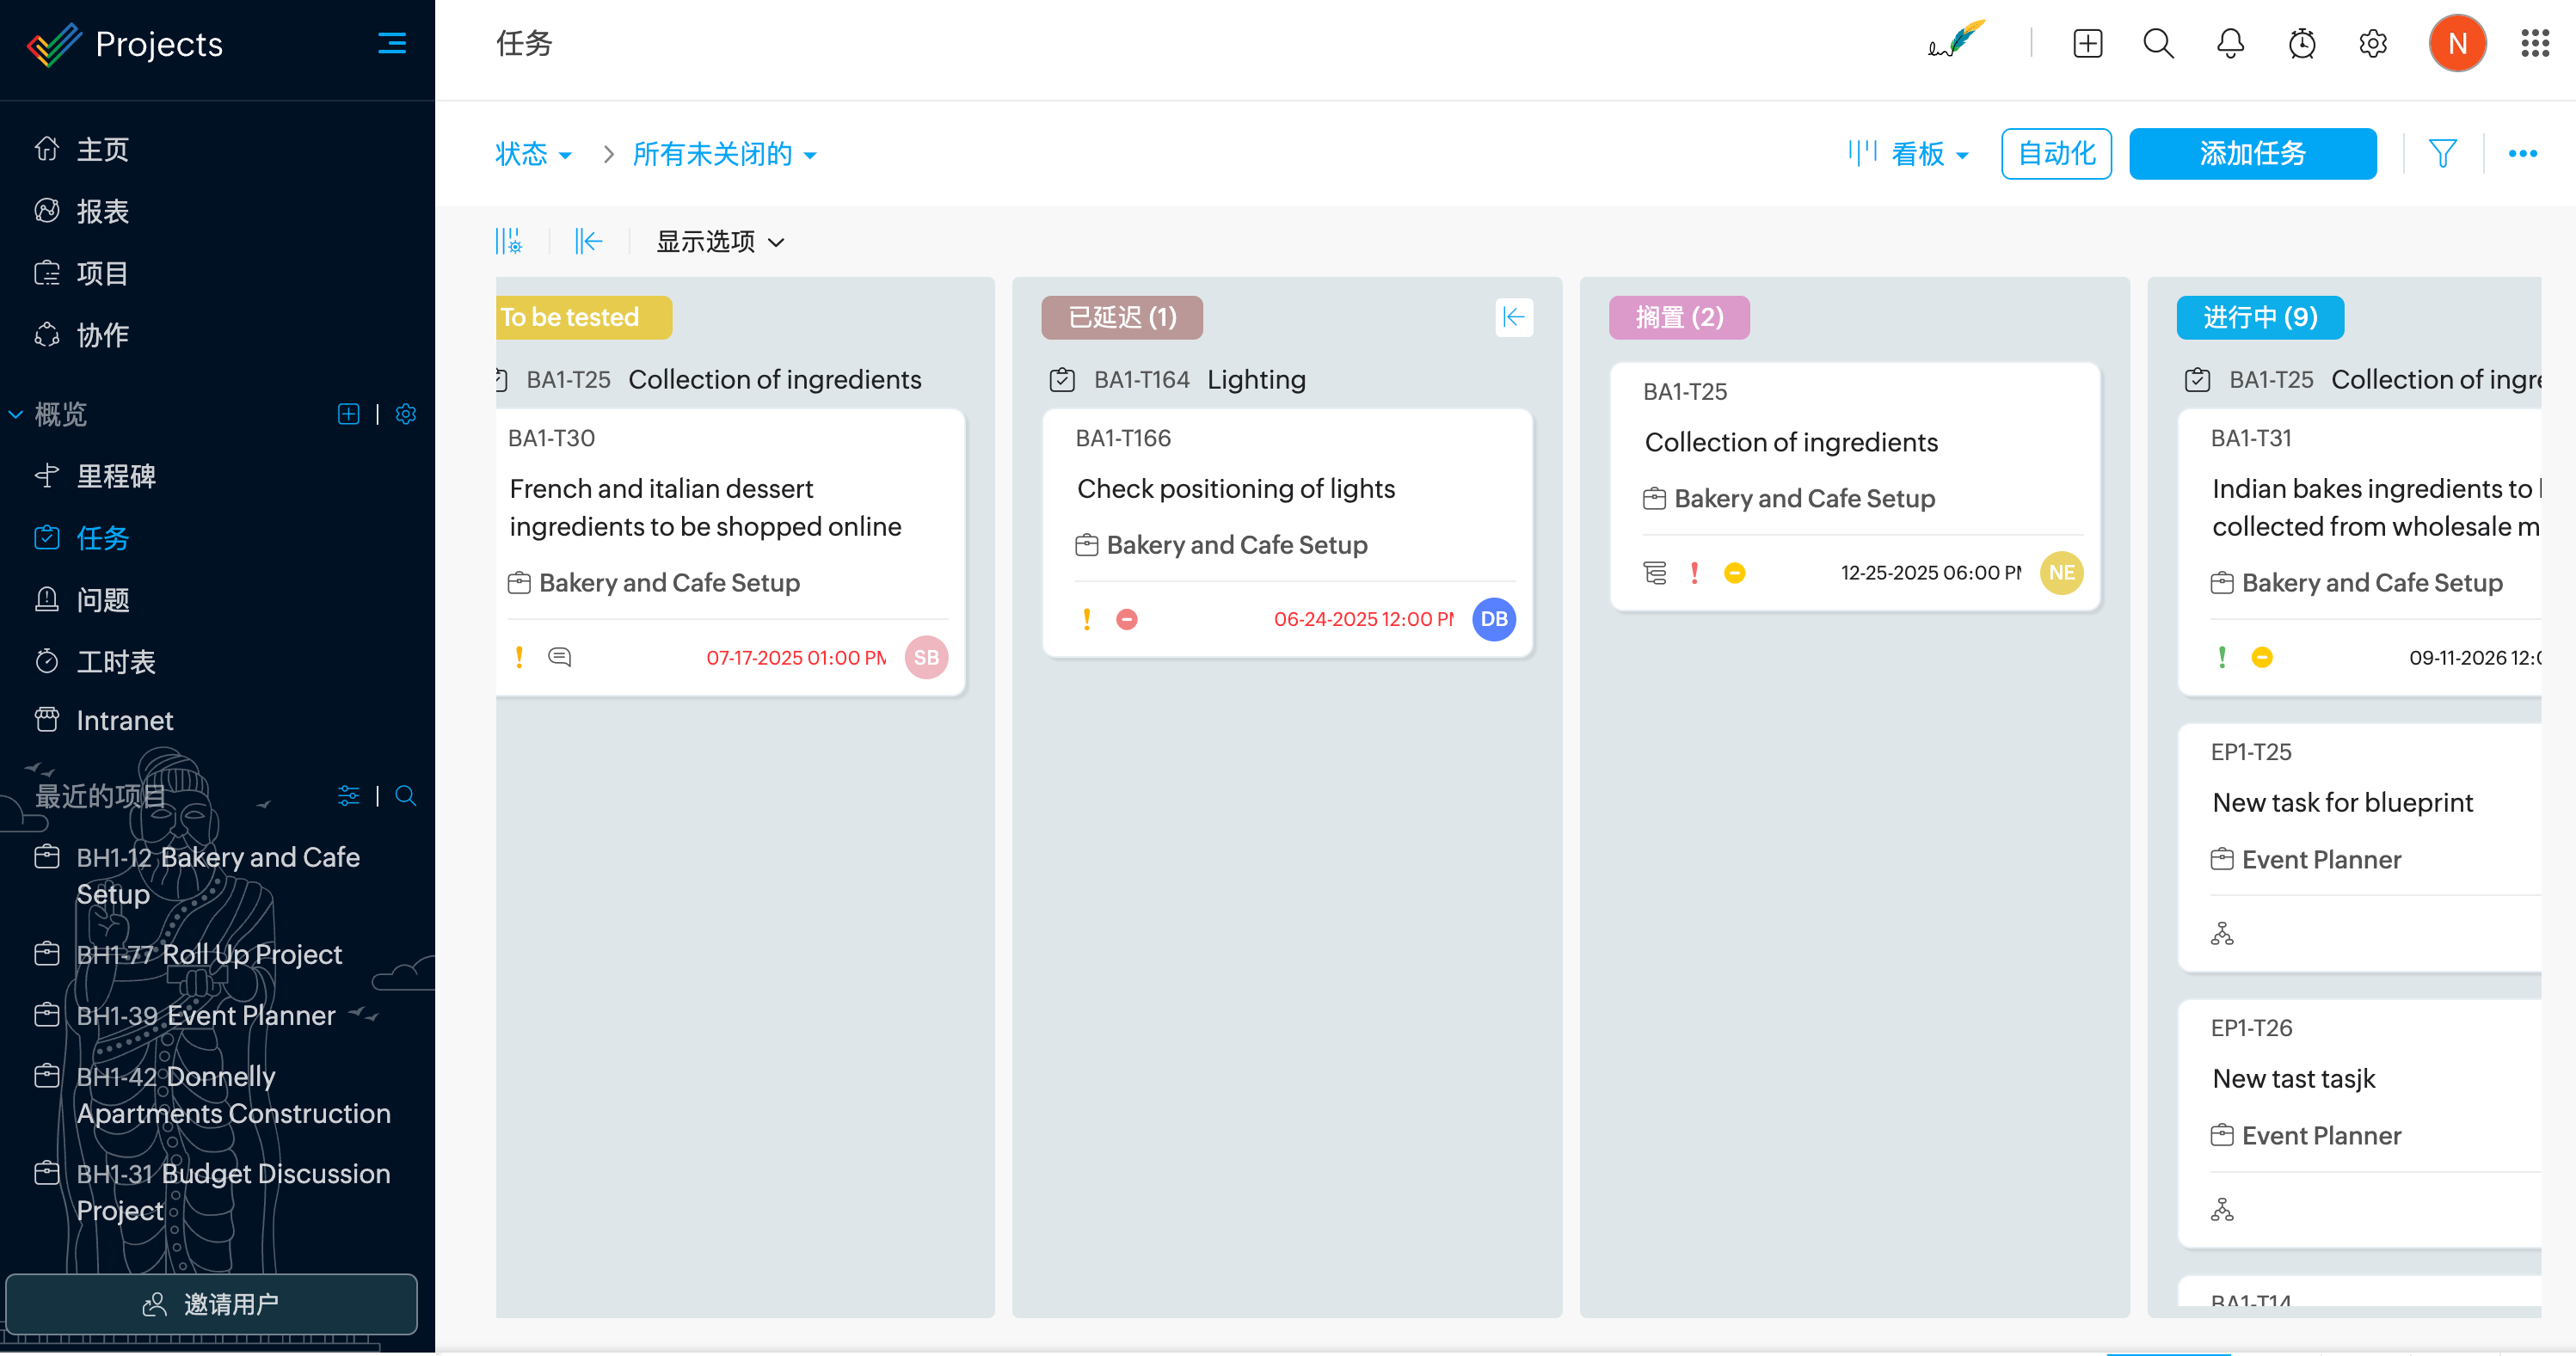
Task: Open the filter funnel icon
Action: click(x=2442, y=153)
